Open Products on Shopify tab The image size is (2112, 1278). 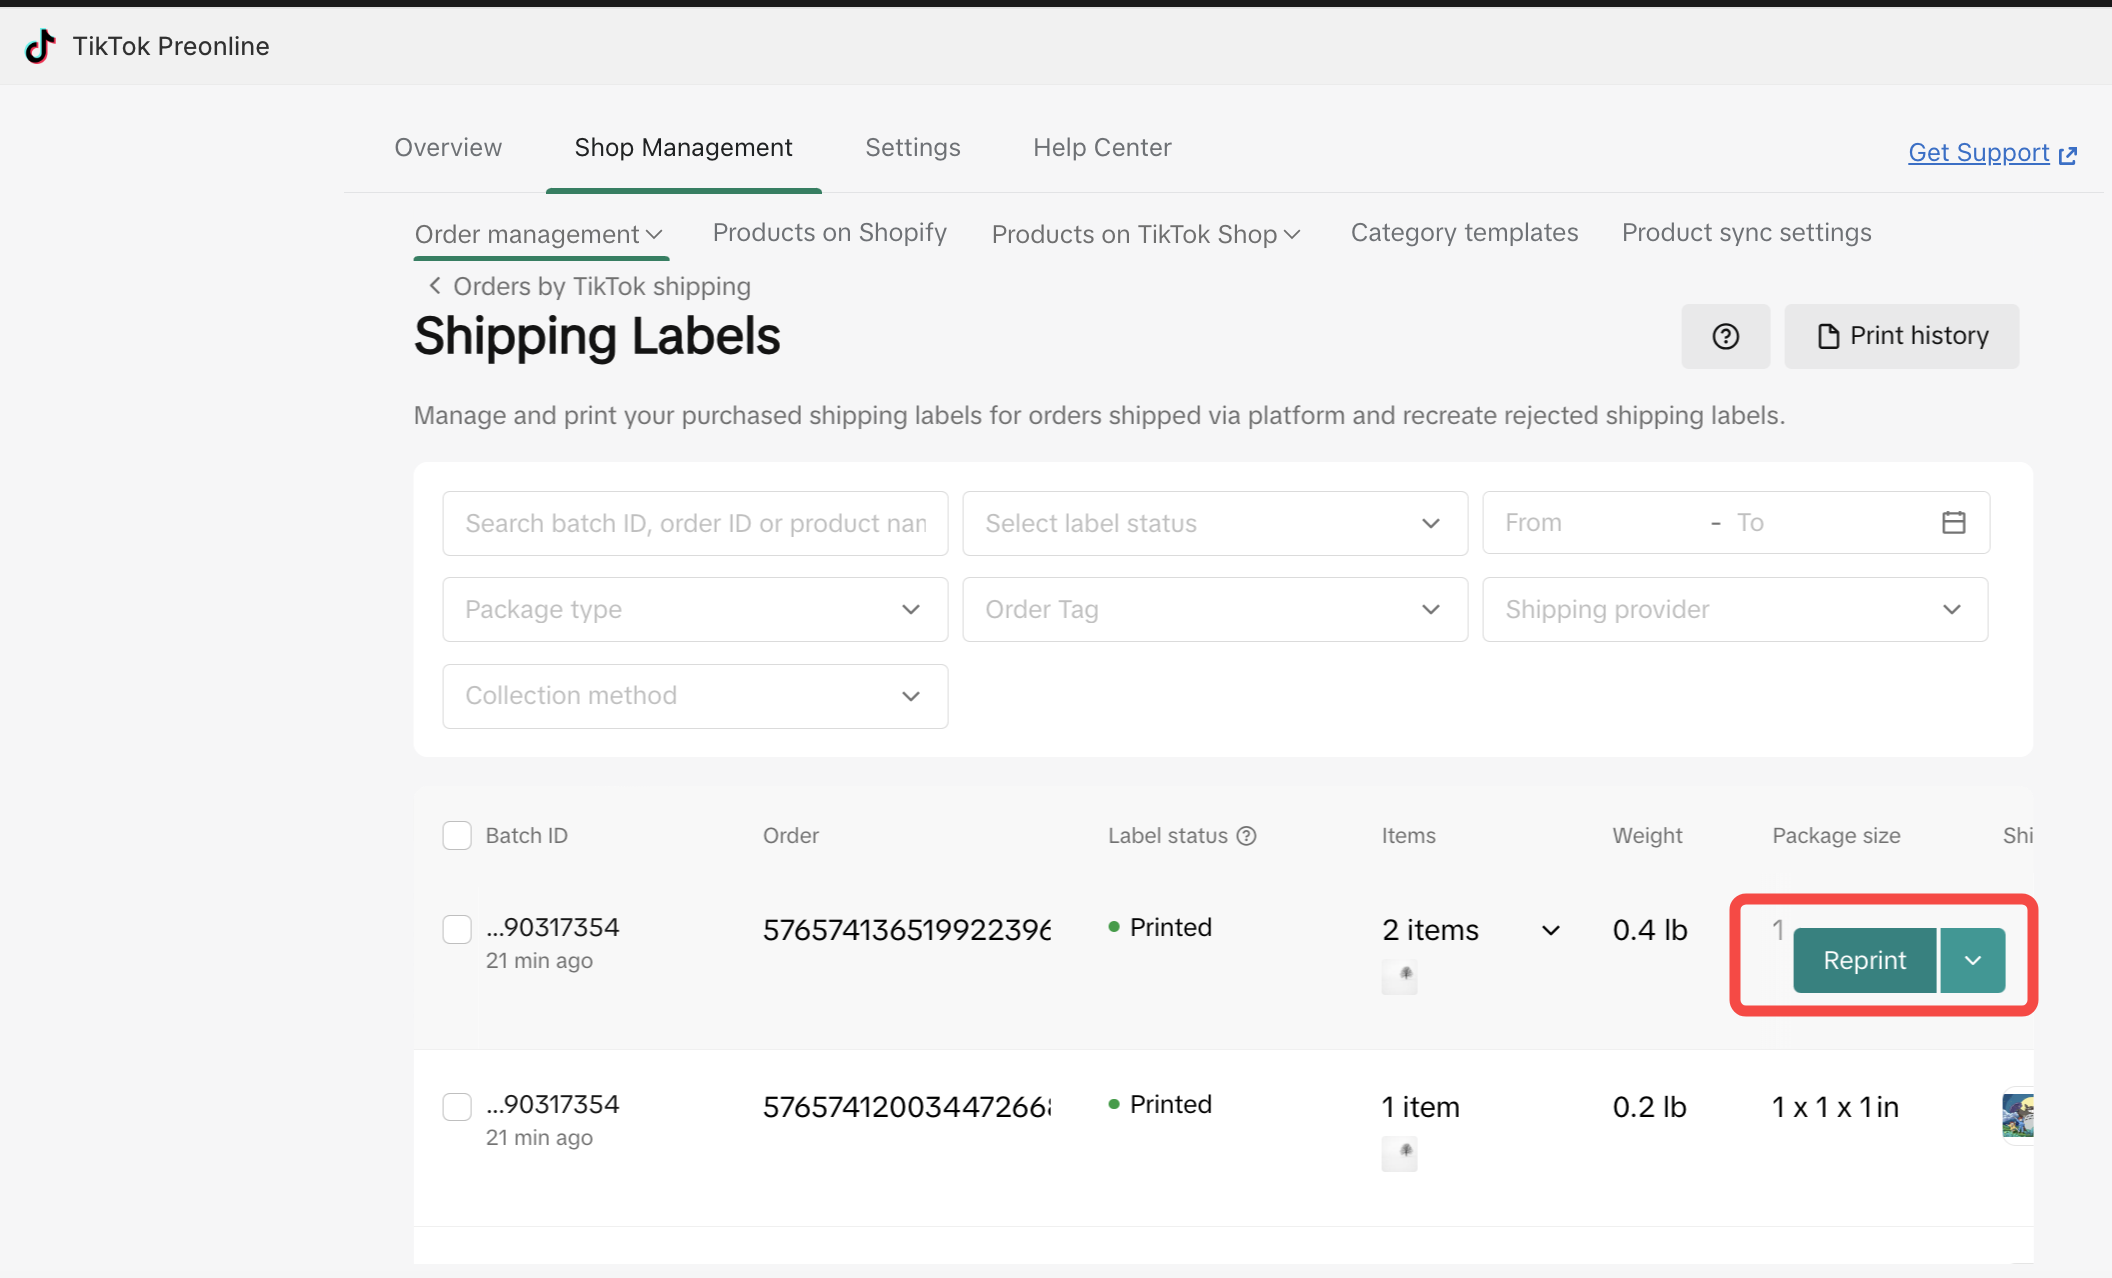(829, 233)
